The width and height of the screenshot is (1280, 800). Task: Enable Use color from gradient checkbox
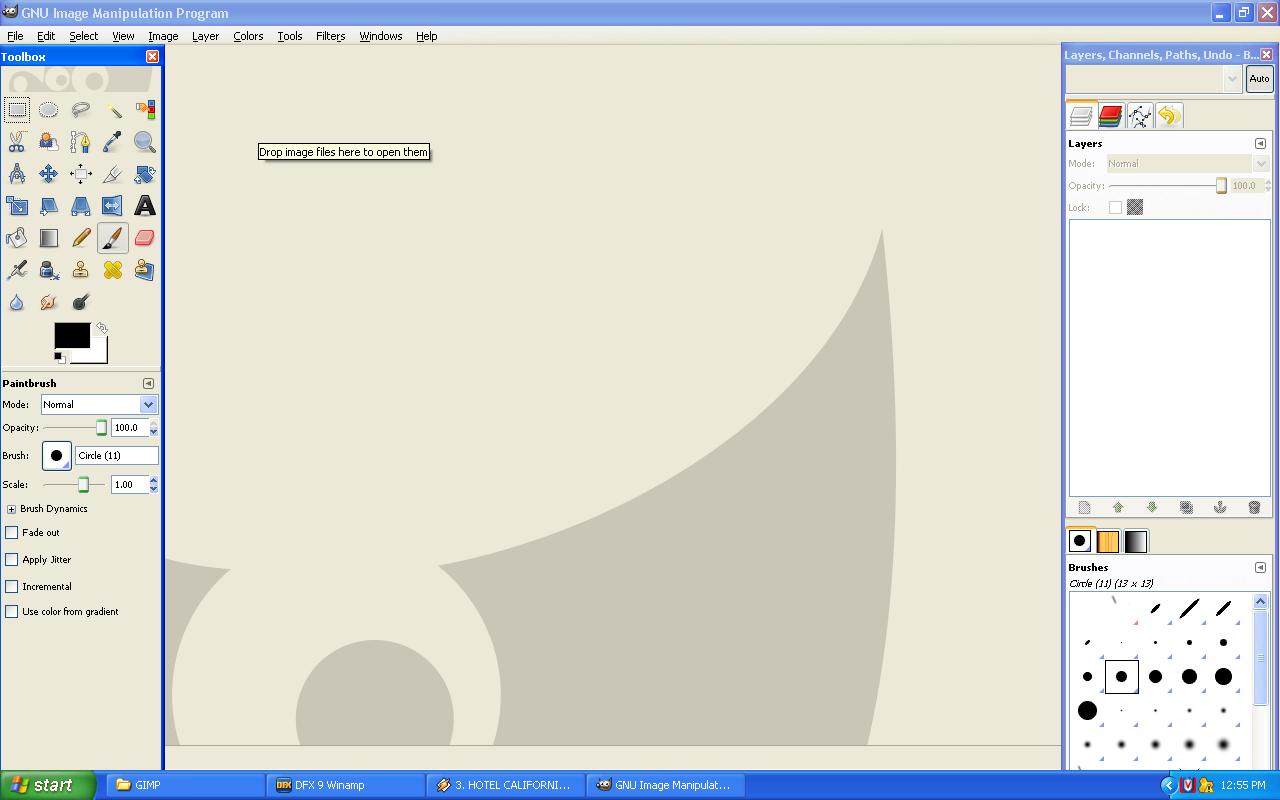point(12,612)
